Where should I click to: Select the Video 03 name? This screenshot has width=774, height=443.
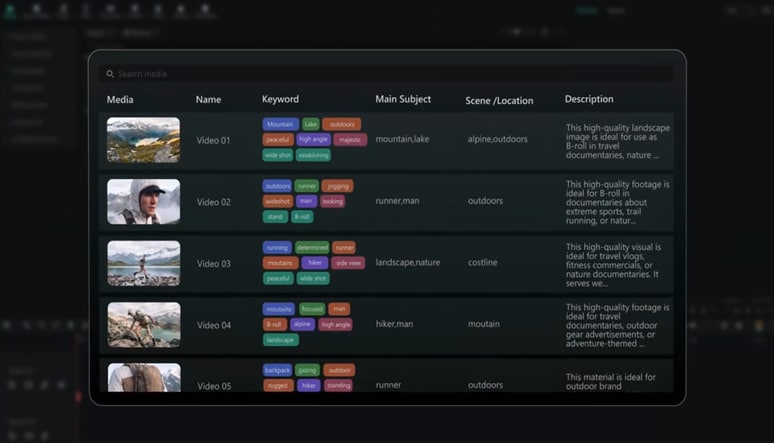[214, 264]
